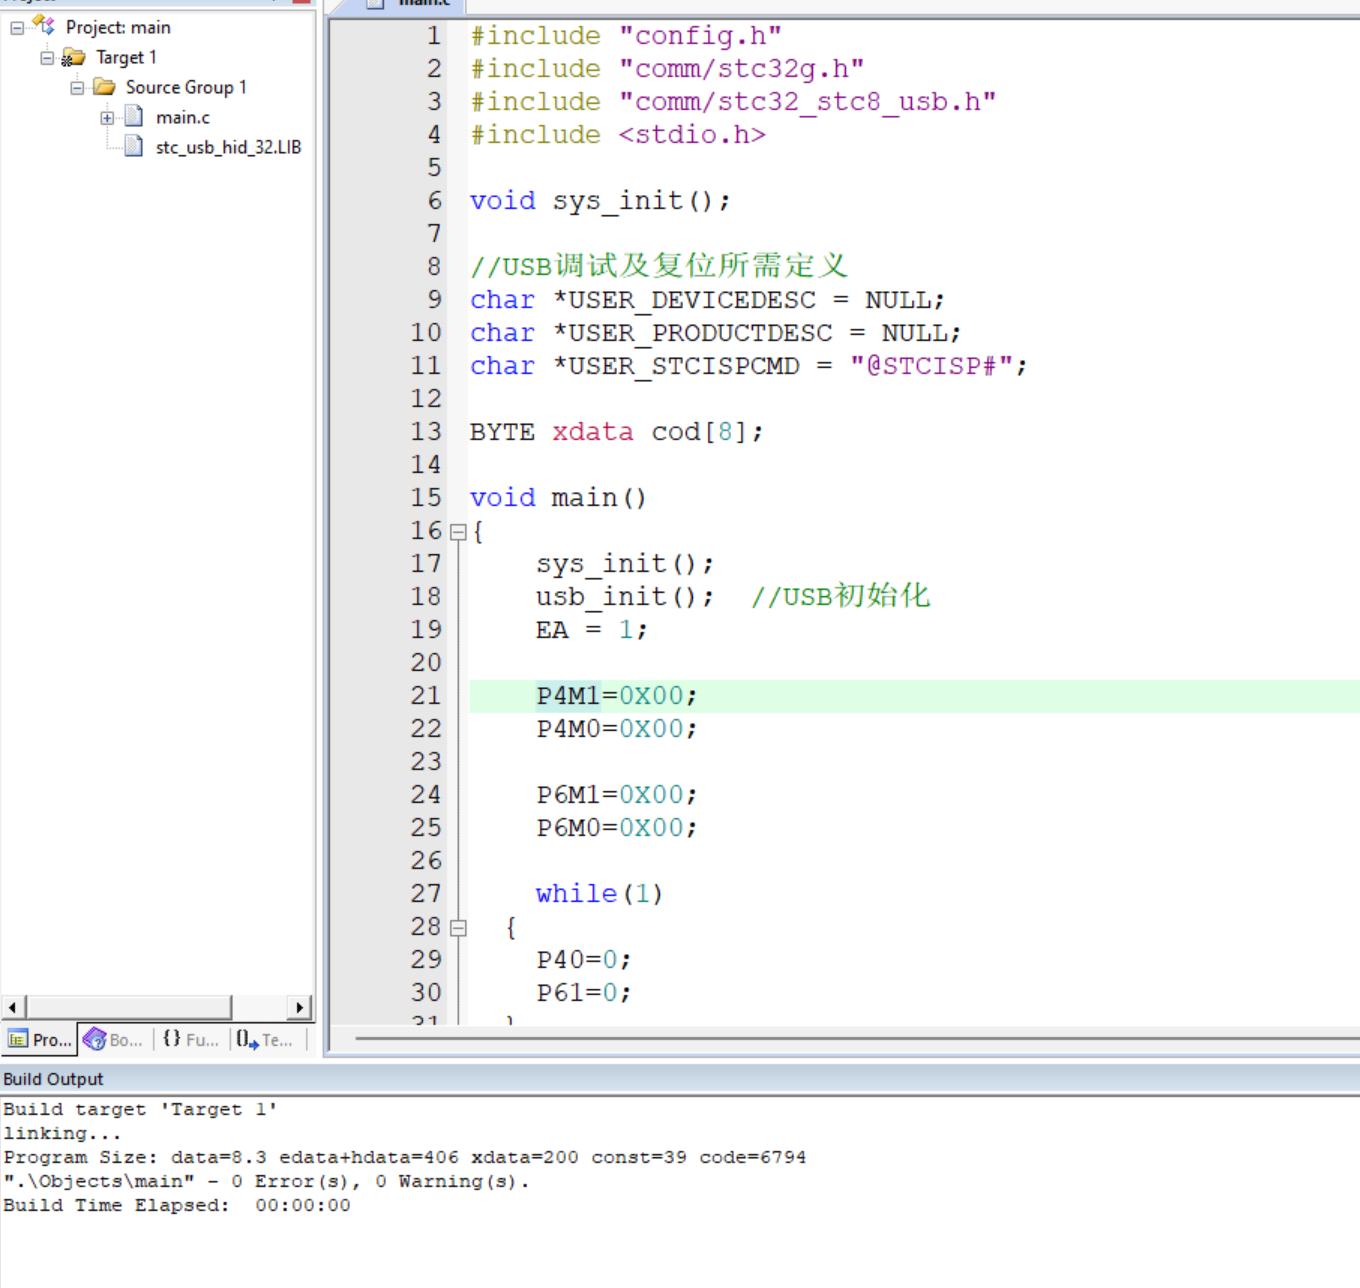Viewport: 1360px width, 1288px height.
Task: Click the Project workspace icon
Action: [x=44, y=25]
